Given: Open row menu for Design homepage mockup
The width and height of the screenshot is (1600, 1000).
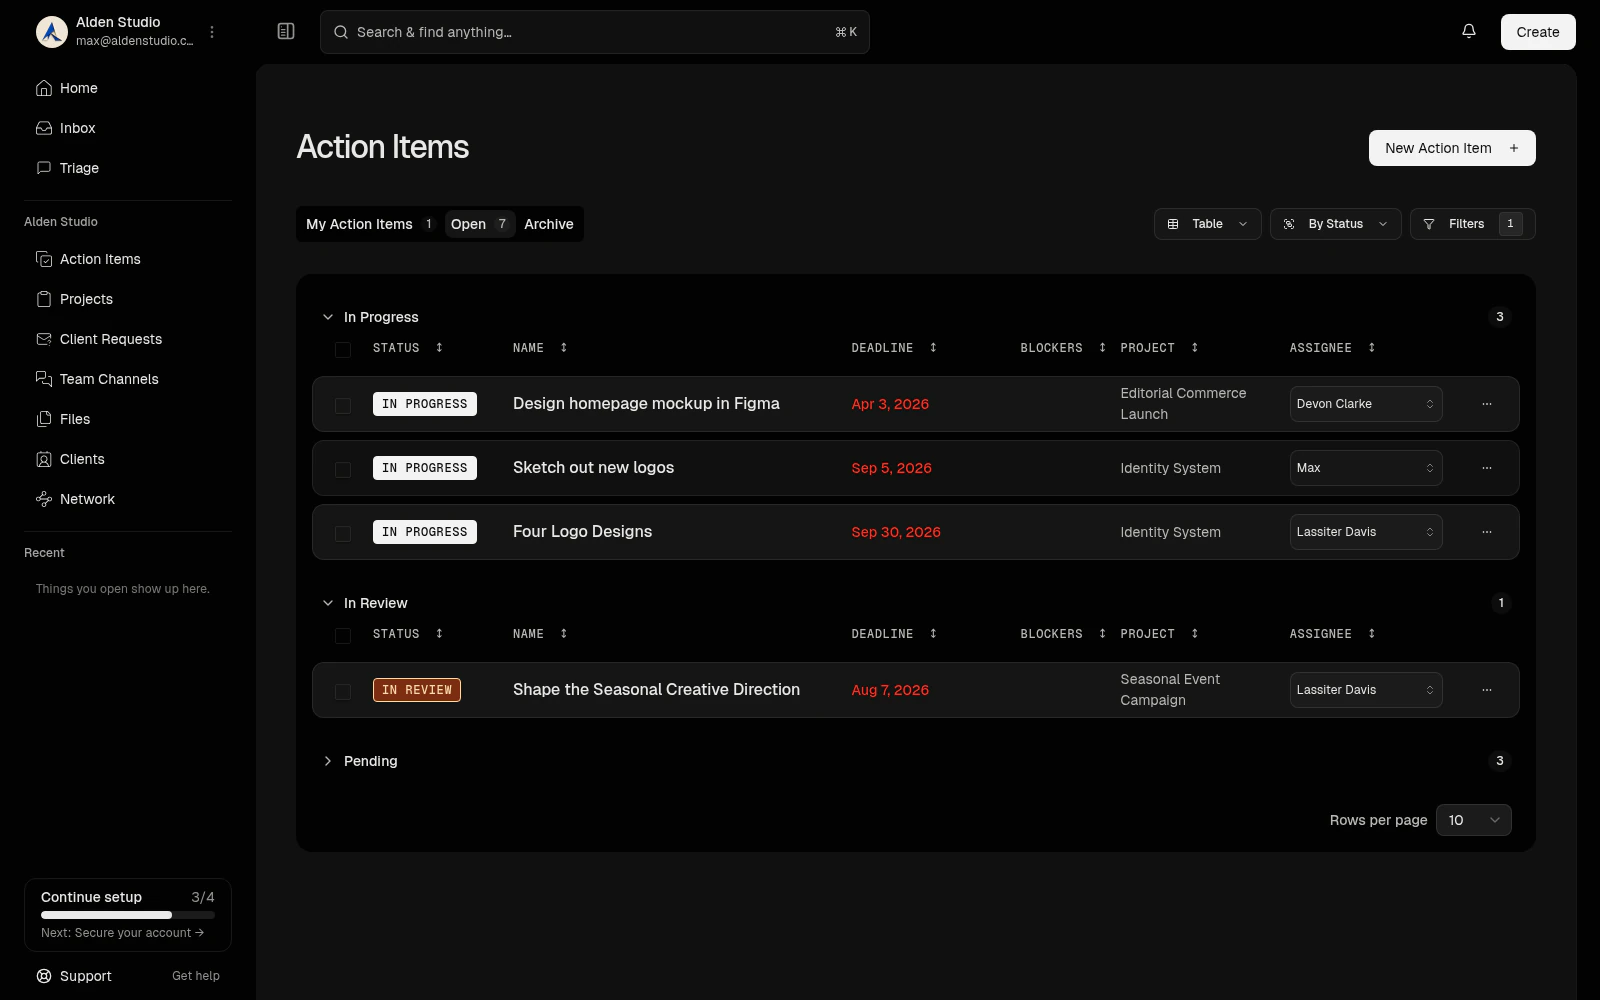Looking at the screenshot, I should [1487, 404].
